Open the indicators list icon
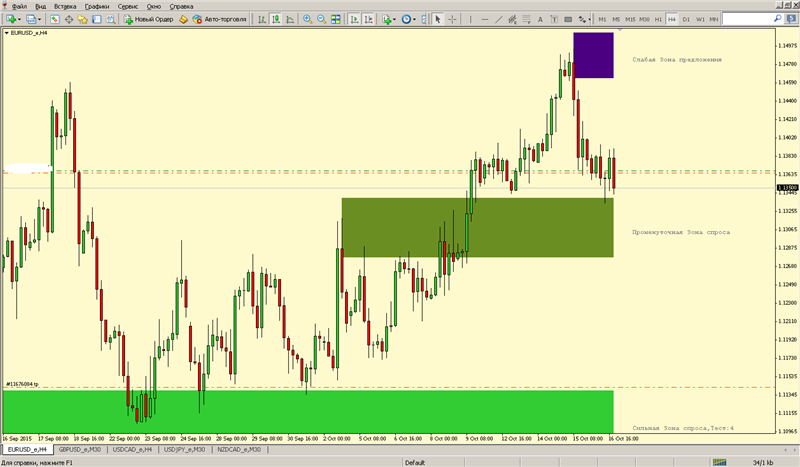The width and height of the screenshot is (800, 467). pos(387,19)
